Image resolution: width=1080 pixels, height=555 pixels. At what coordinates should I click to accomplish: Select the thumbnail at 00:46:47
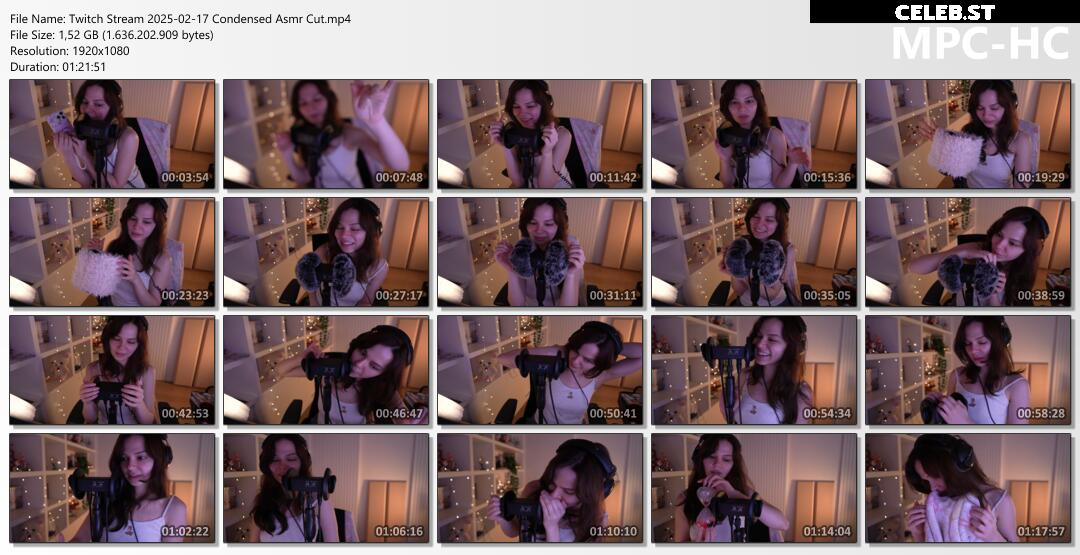pyautogui.click(x=326, y=370)
